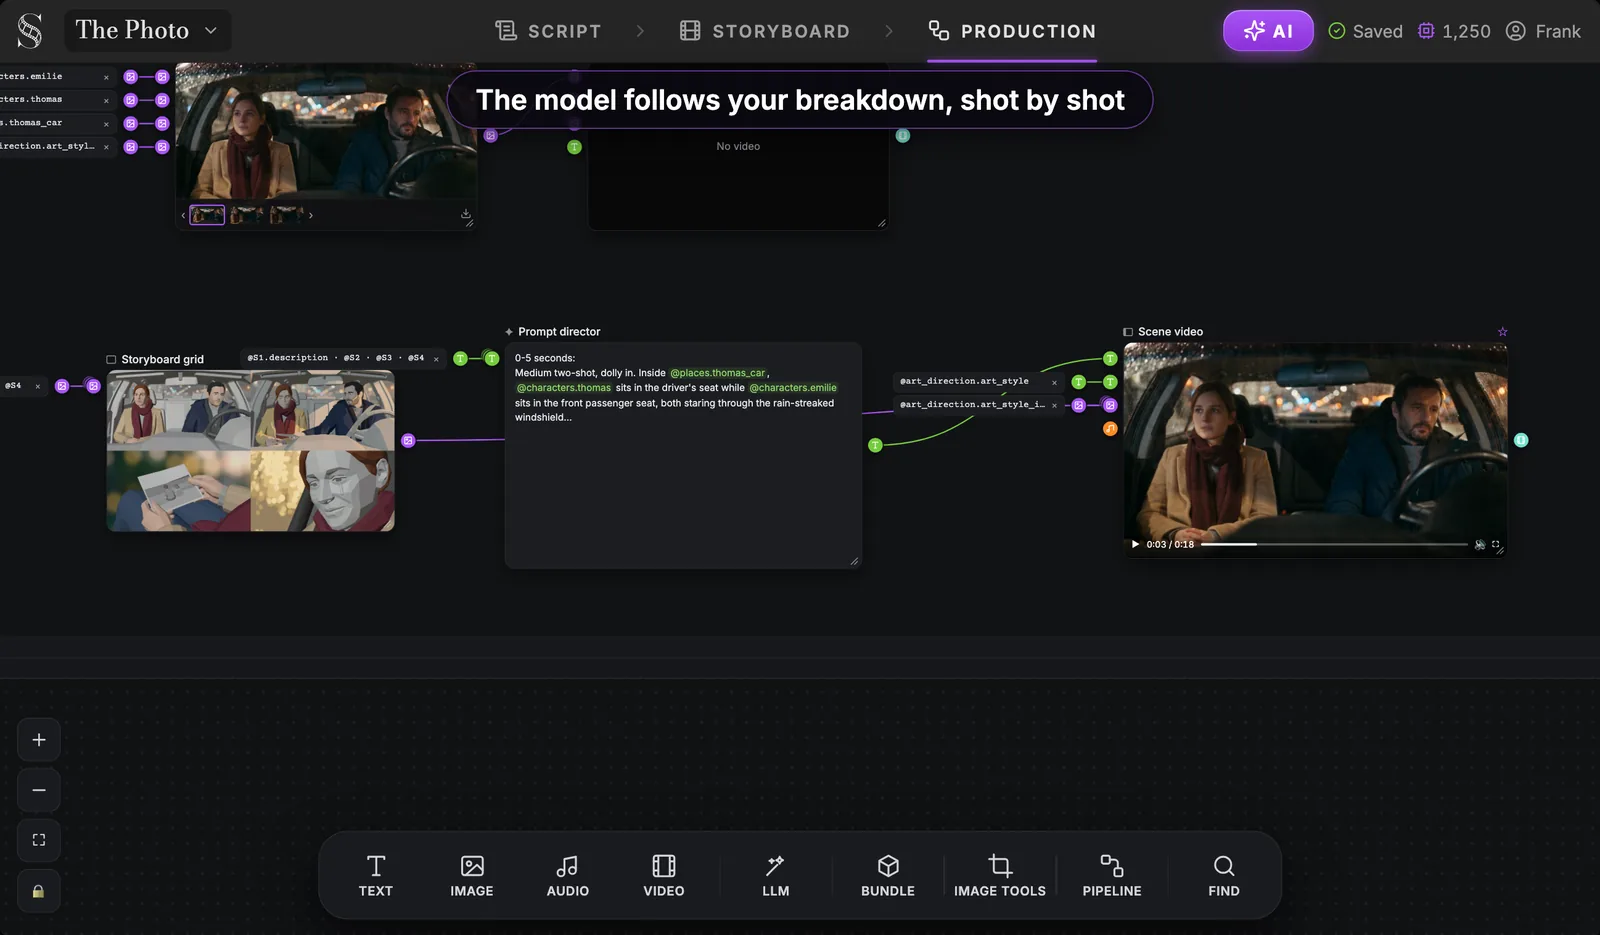
Task: Click the green text output port of Prompt director
Action: 875,445
